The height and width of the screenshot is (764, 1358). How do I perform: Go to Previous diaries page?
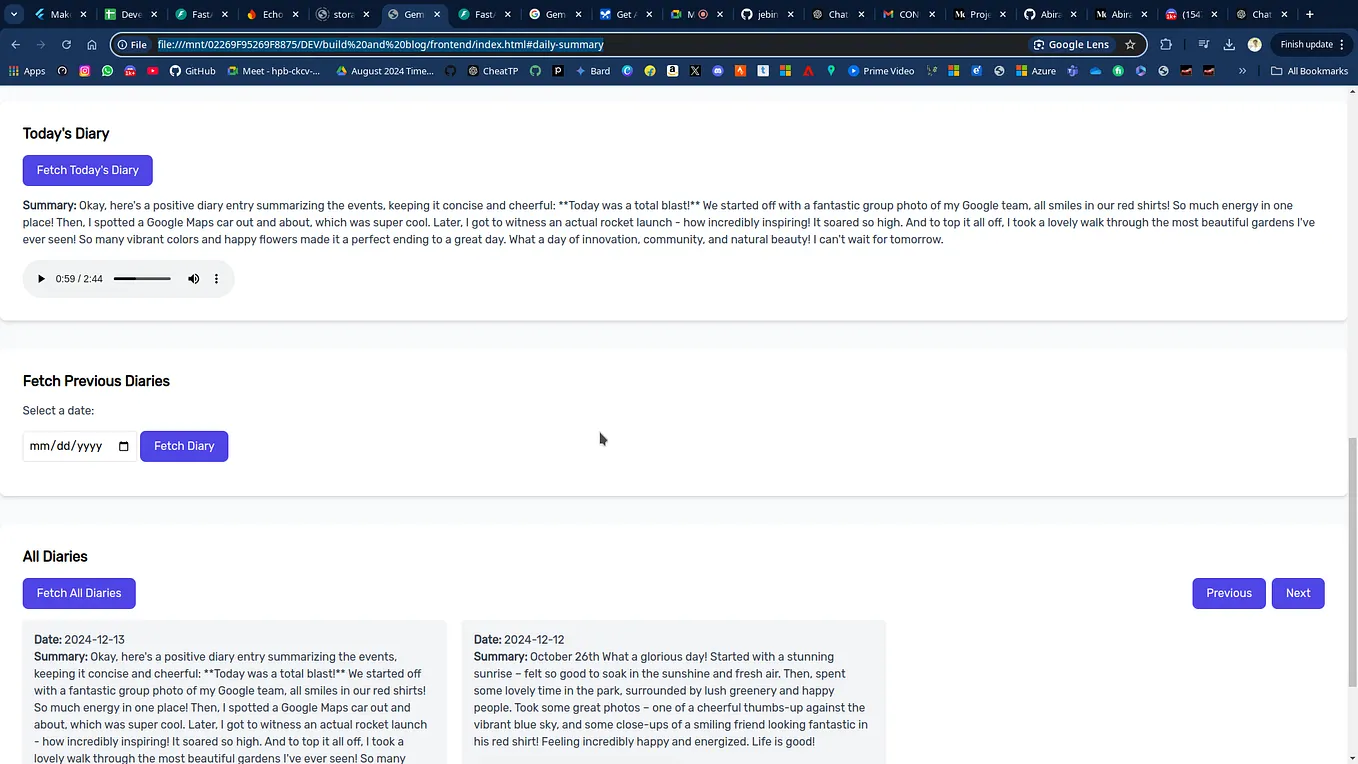(1229, 593)
